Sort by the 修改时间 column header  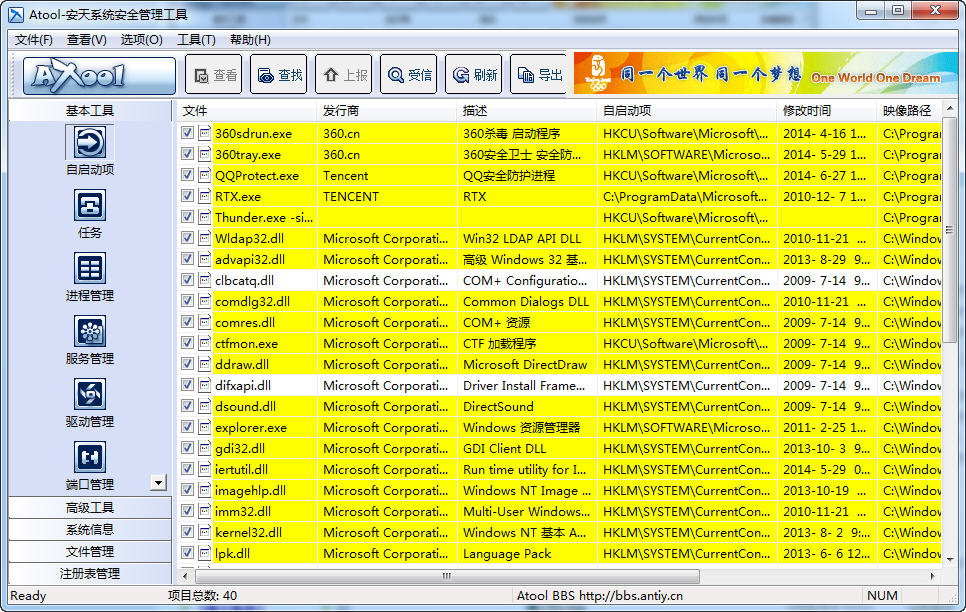(827, 111)
